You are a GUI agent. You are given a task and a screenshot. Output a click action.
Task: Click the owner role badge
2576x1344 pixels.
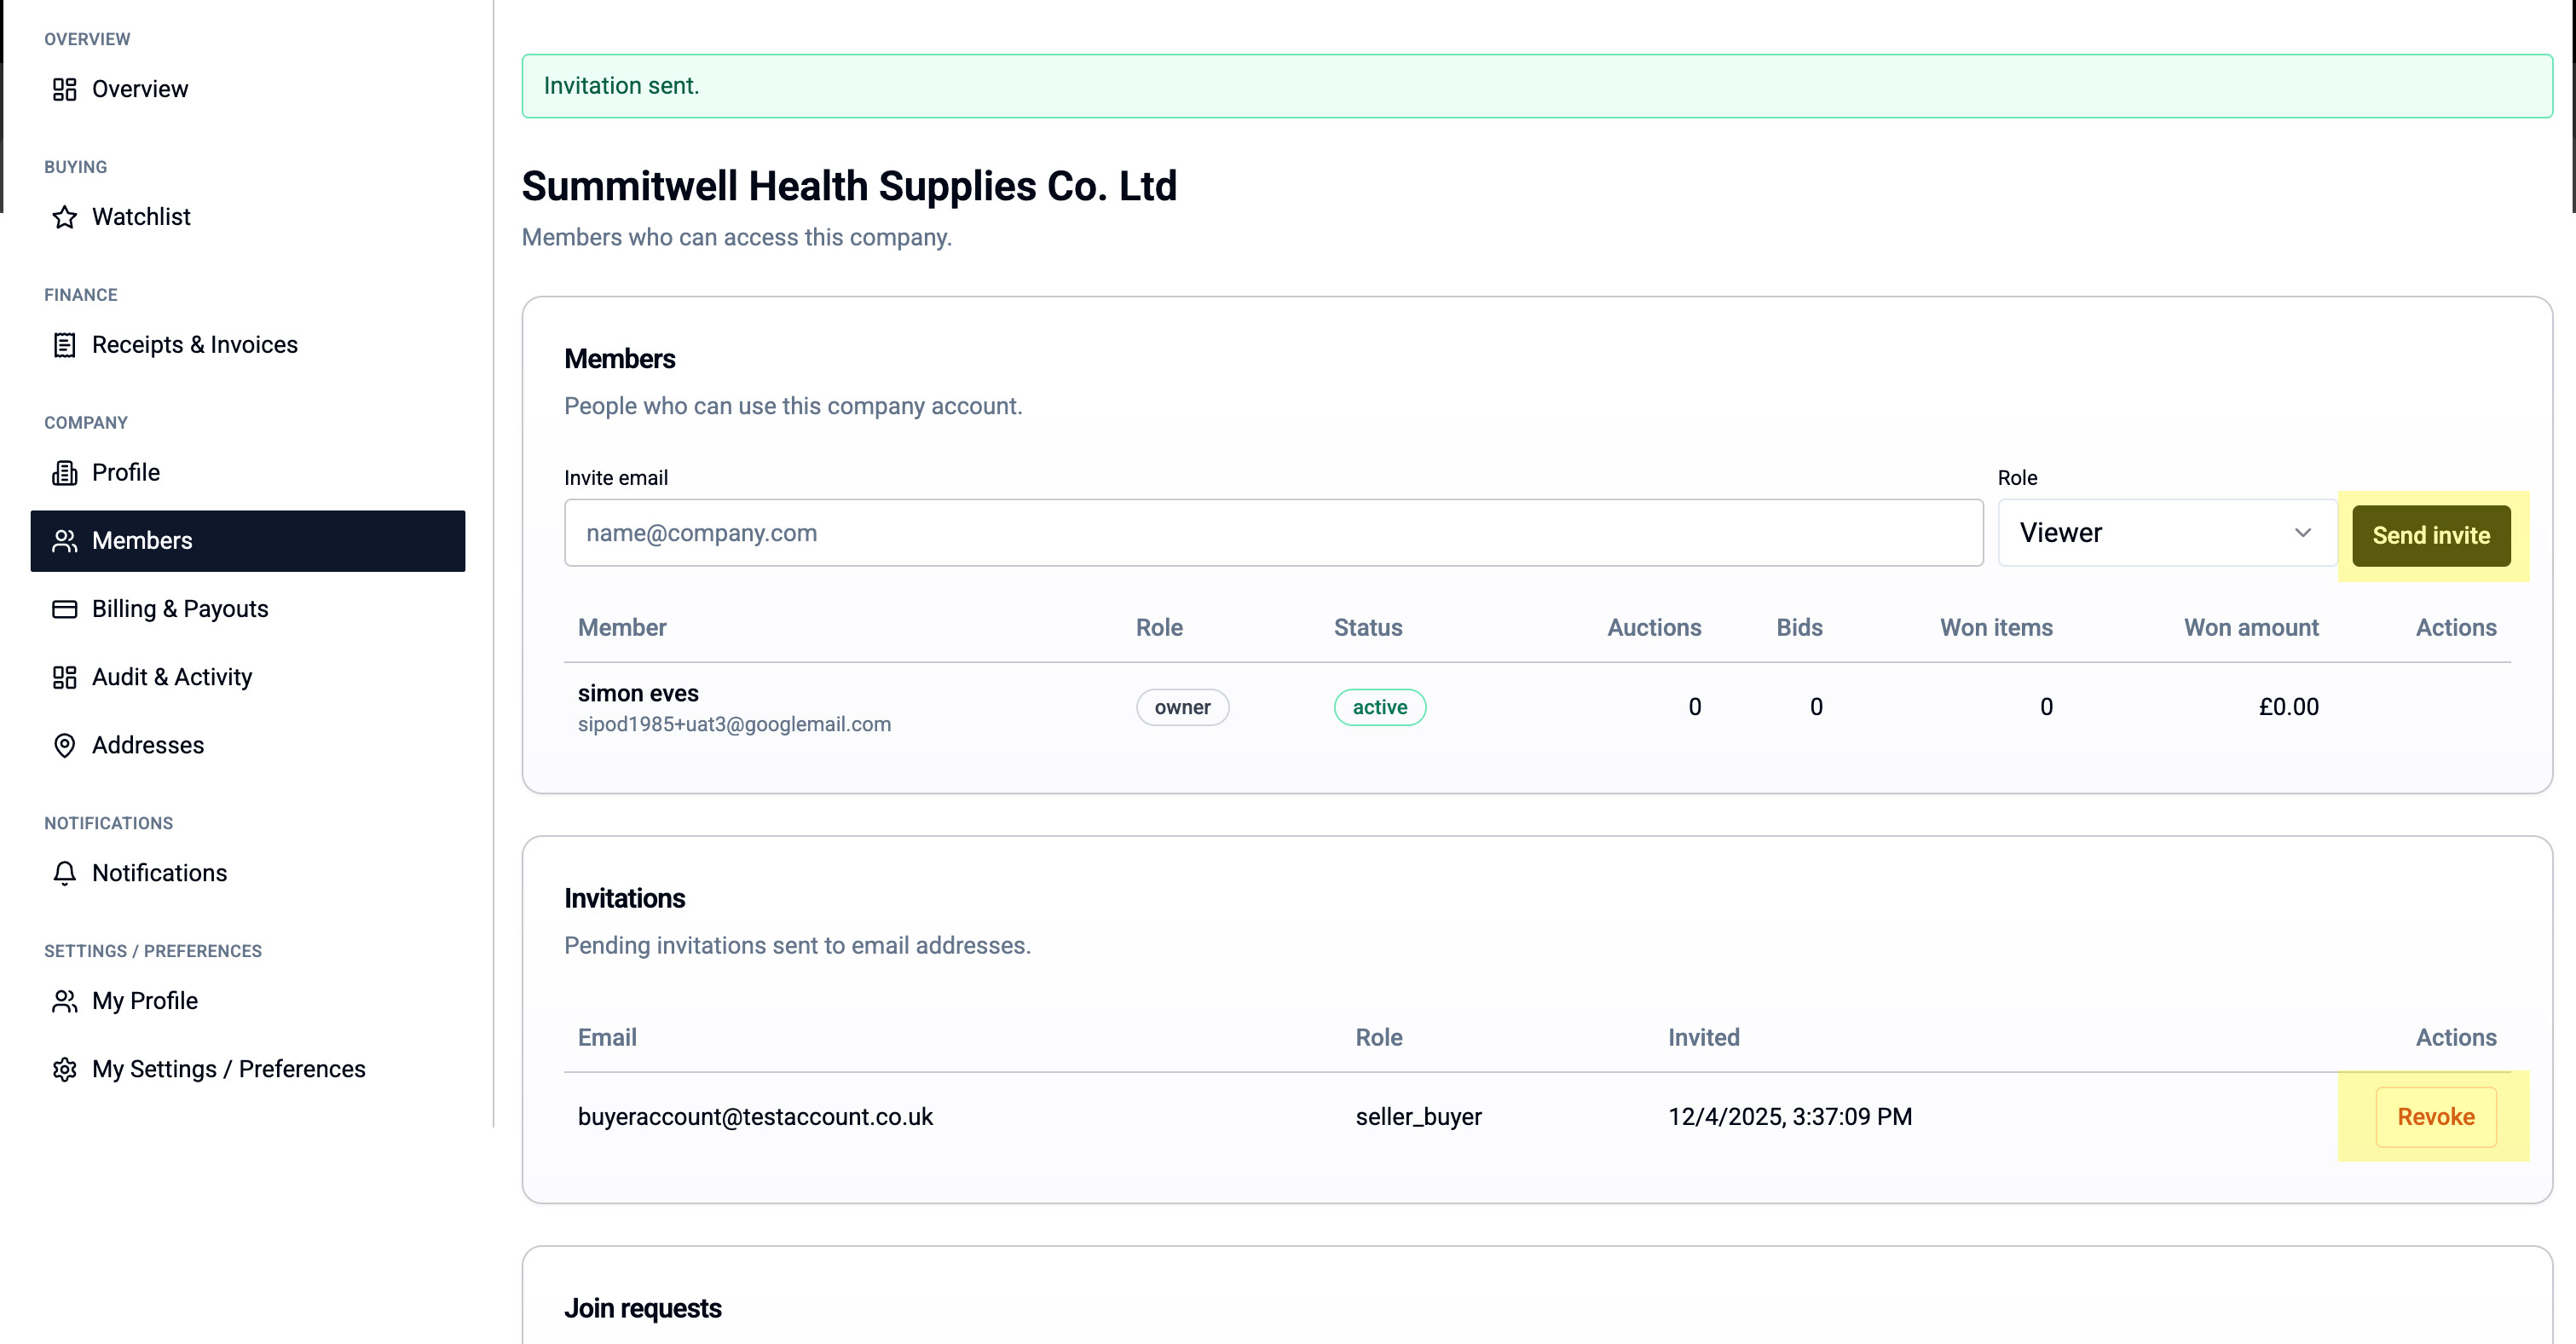point(1182,707)
